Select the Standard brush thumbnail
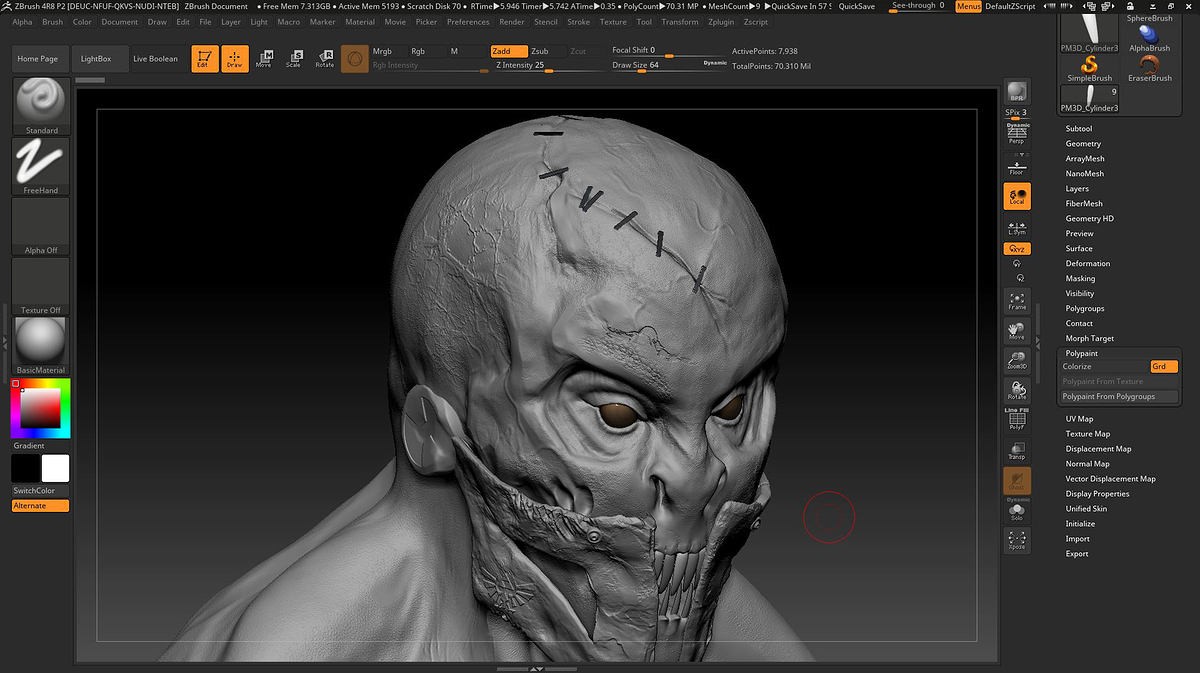Viewport: 1200px width, 673px height. pyautogui.click(x=41, y=102)
